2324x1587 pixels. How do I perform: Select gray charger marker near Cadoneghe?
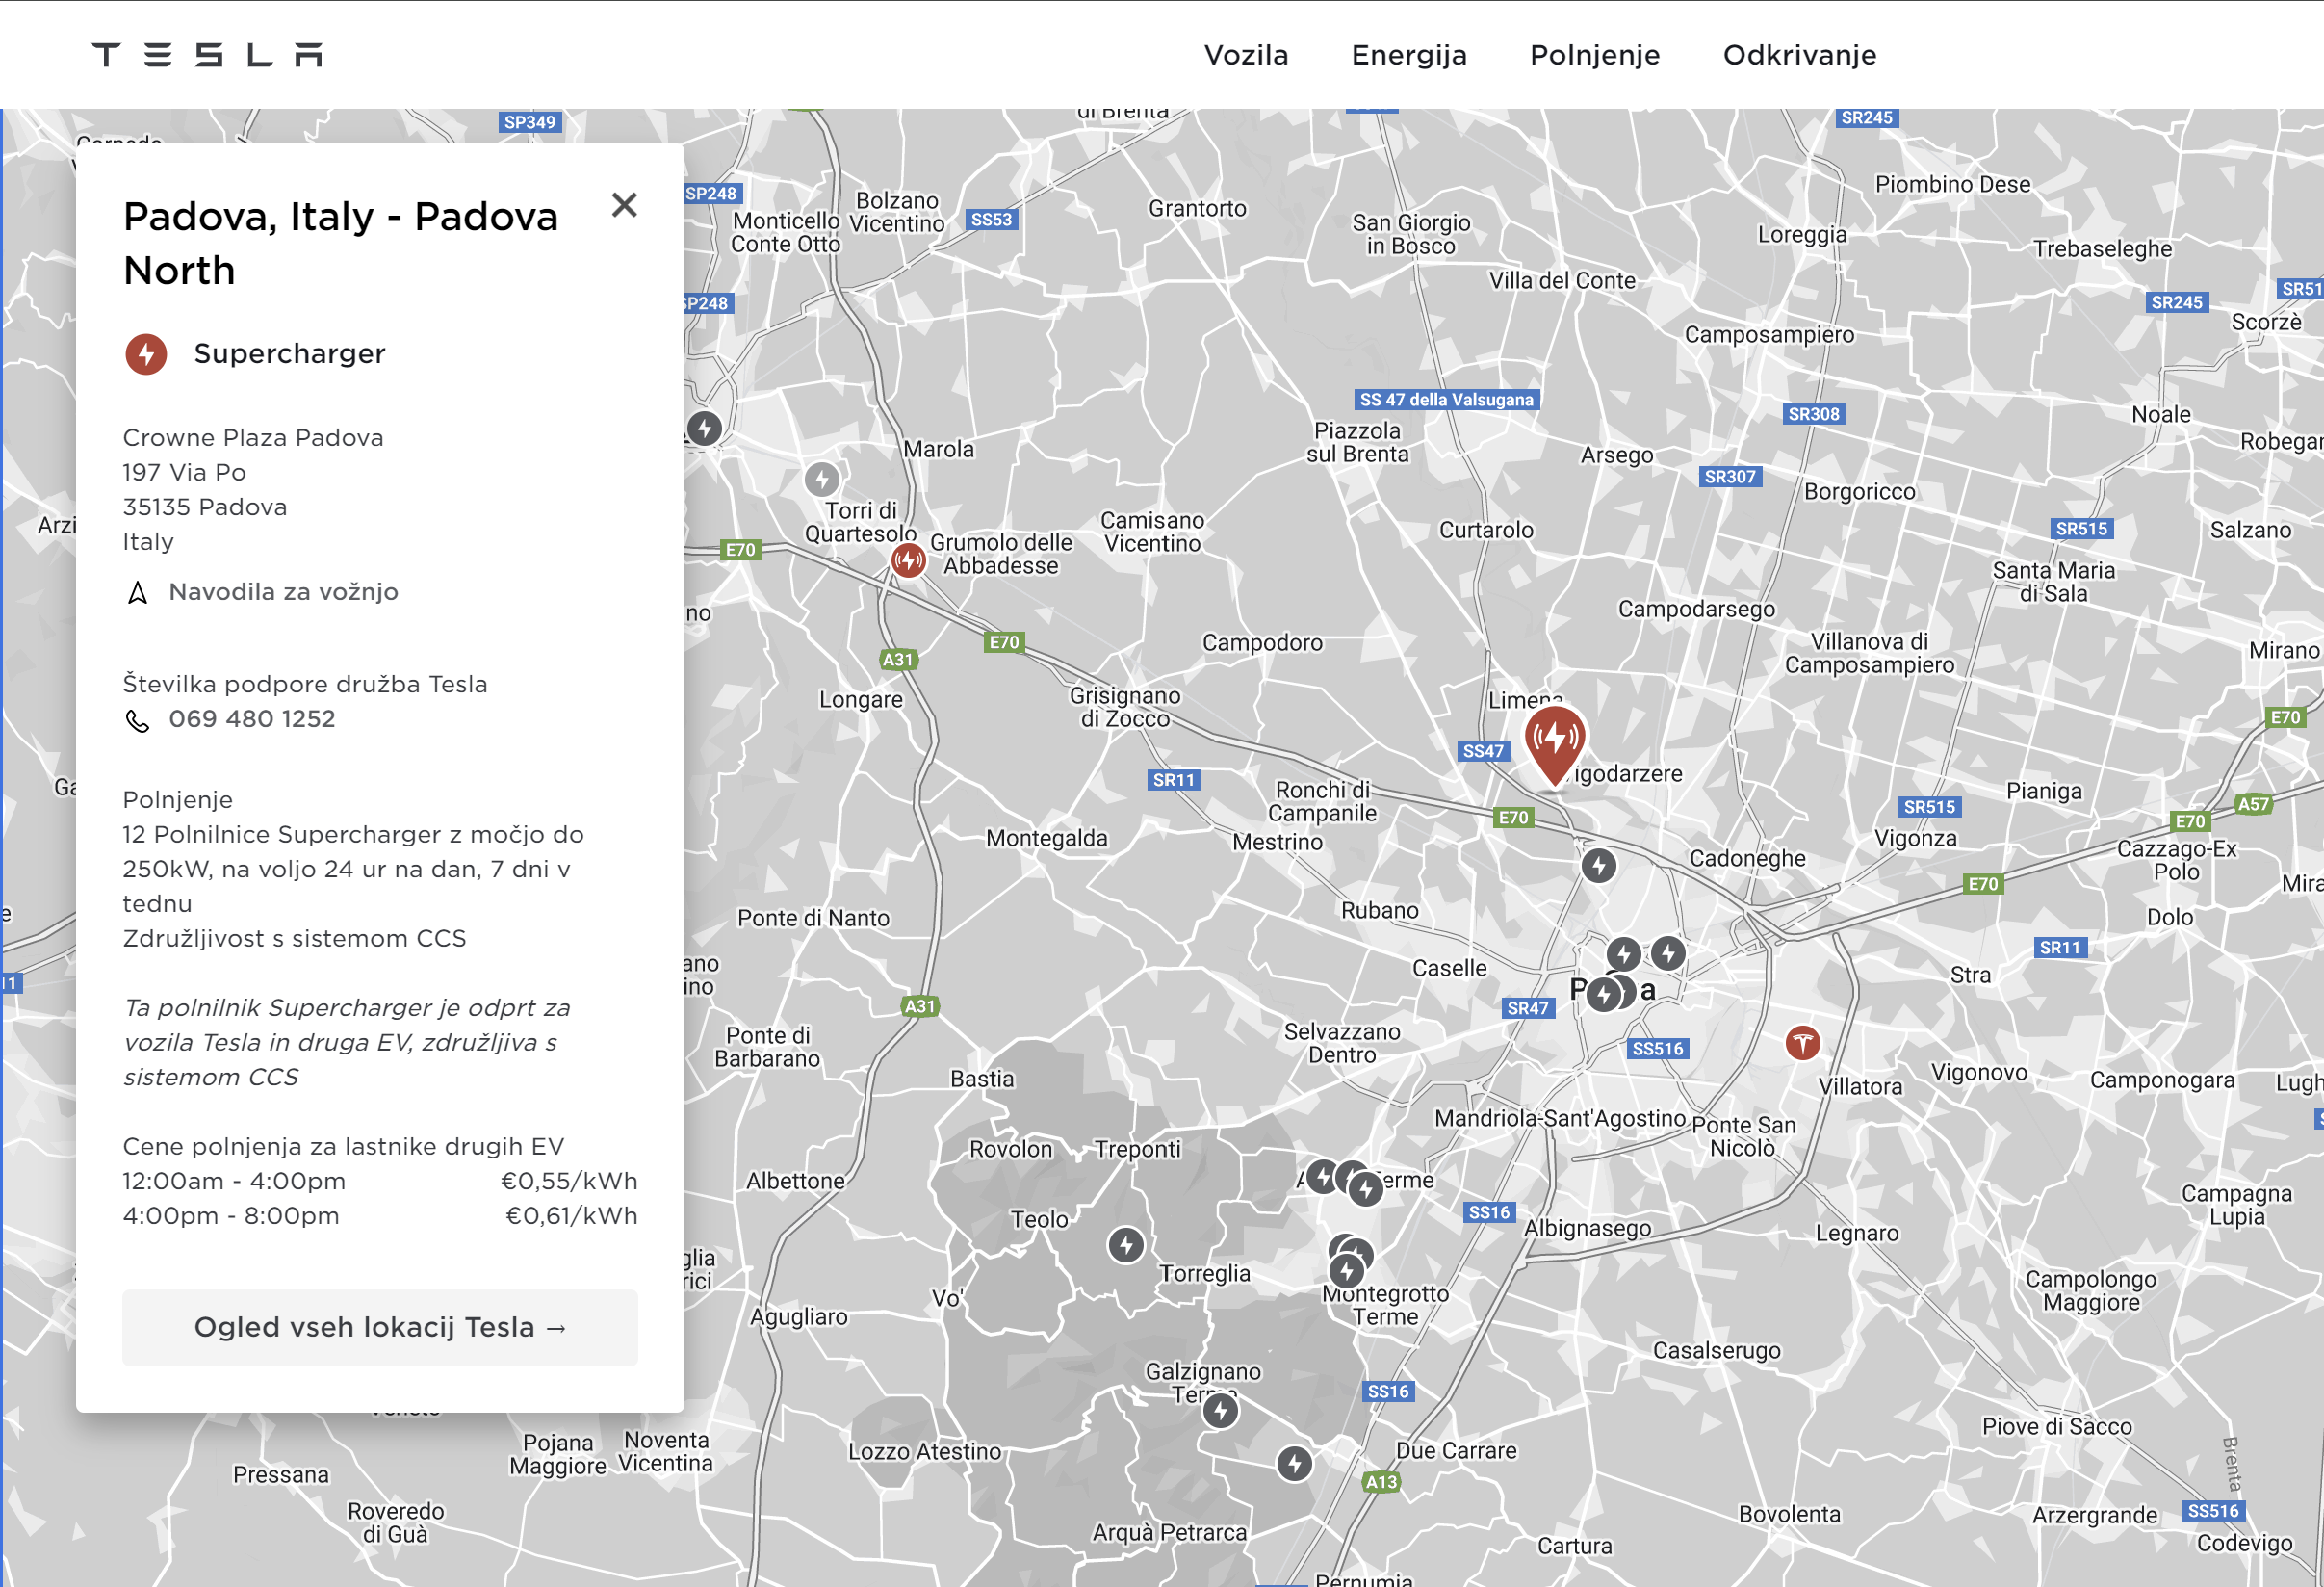click(x=1598, y=866)
